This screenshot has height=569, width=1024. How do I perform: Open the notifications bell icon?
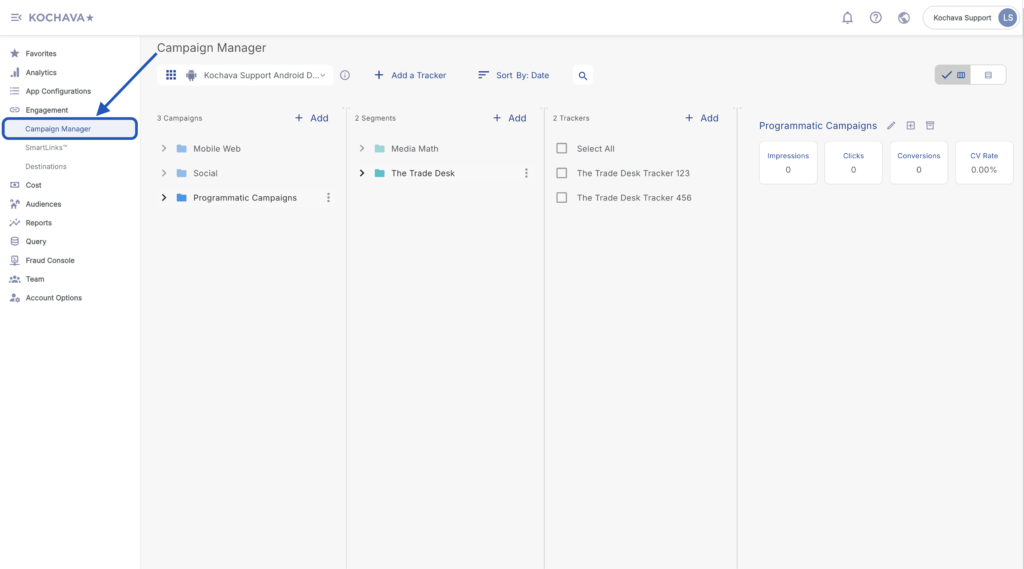coord(847,18)
